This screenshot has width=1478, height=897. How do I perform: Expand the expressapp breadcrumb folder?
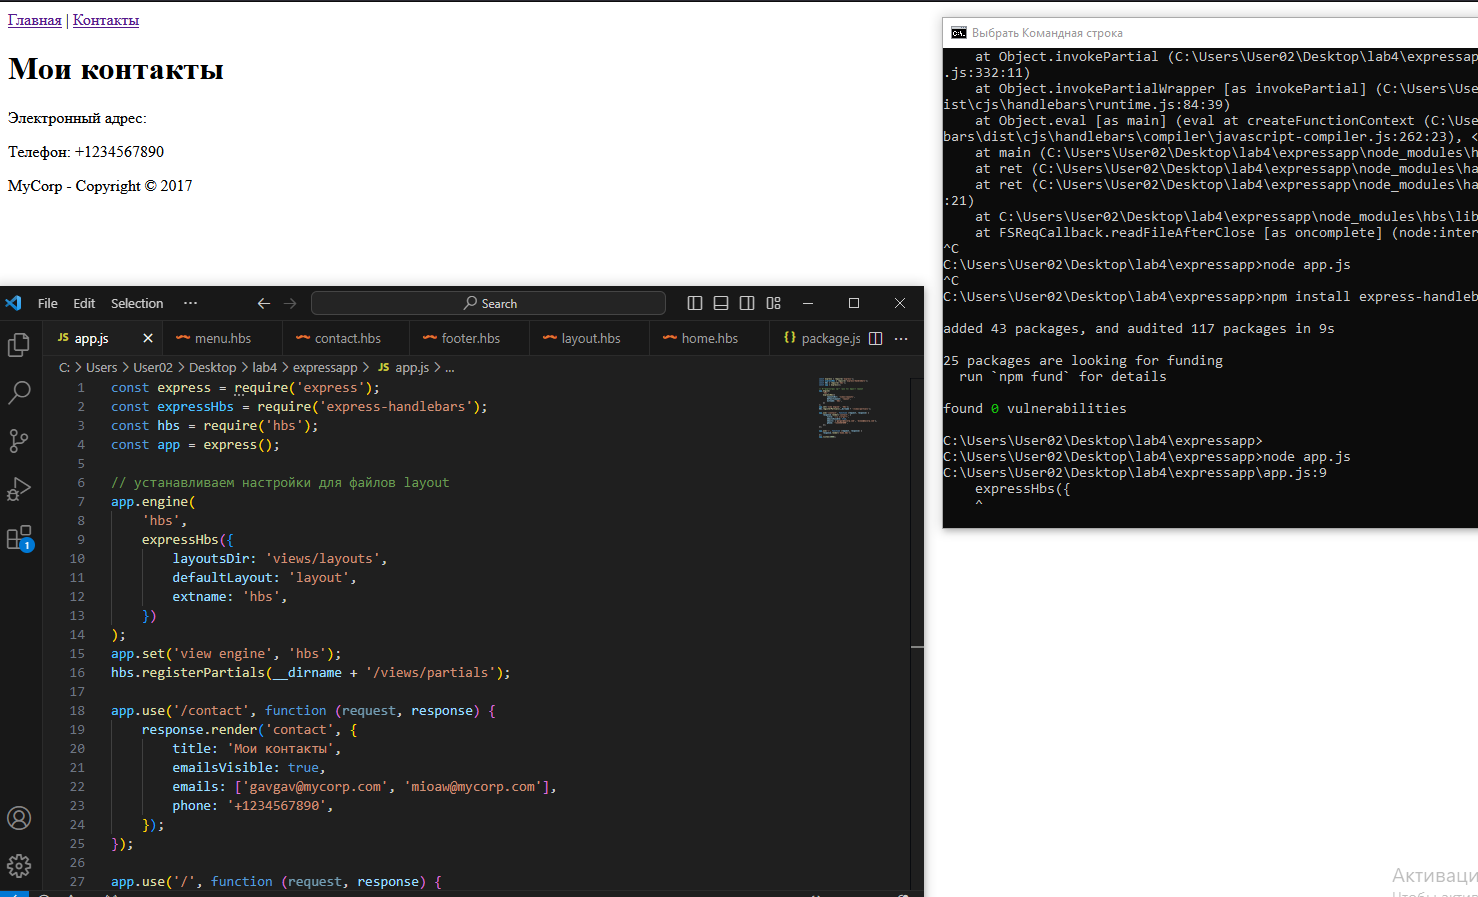(324, 368)
